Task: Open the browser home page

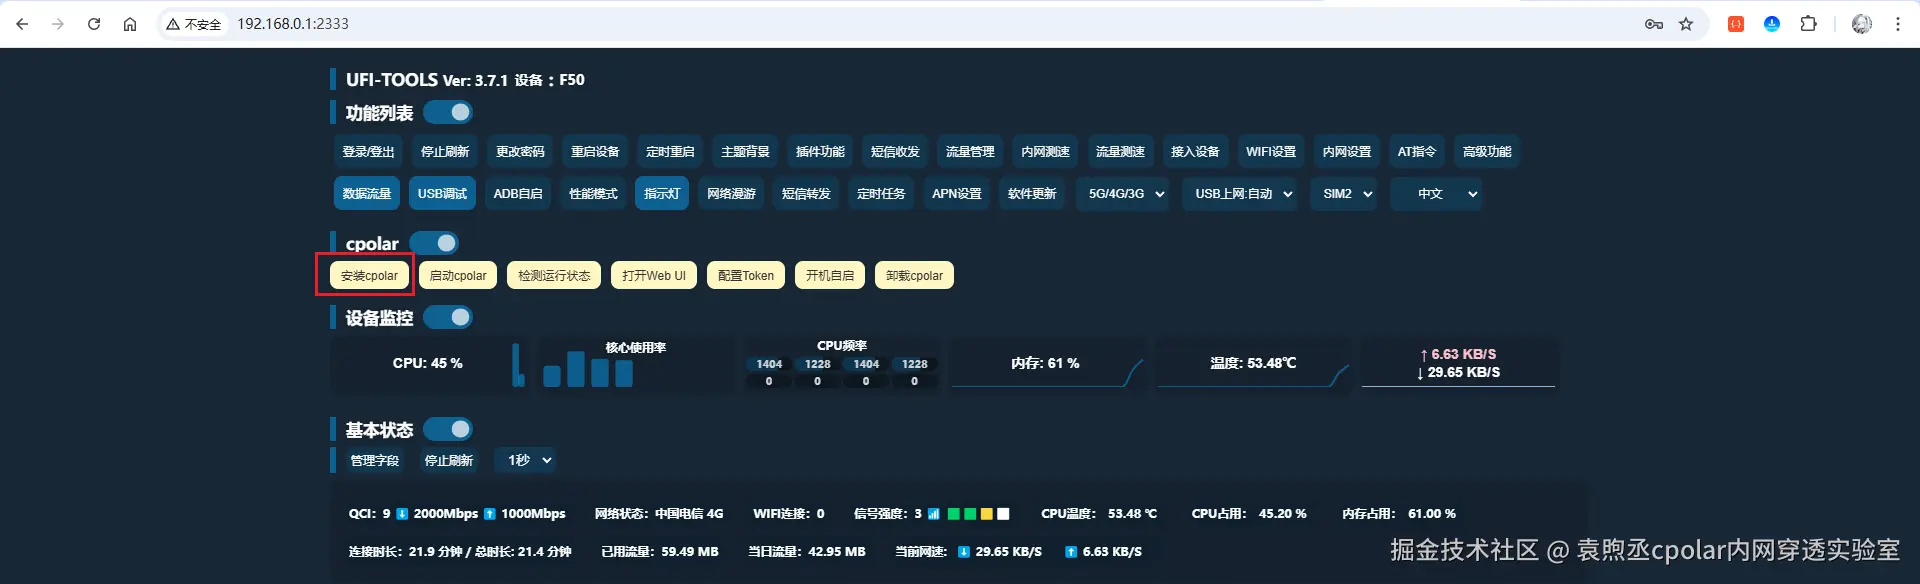Action: [x=130, y=24]
